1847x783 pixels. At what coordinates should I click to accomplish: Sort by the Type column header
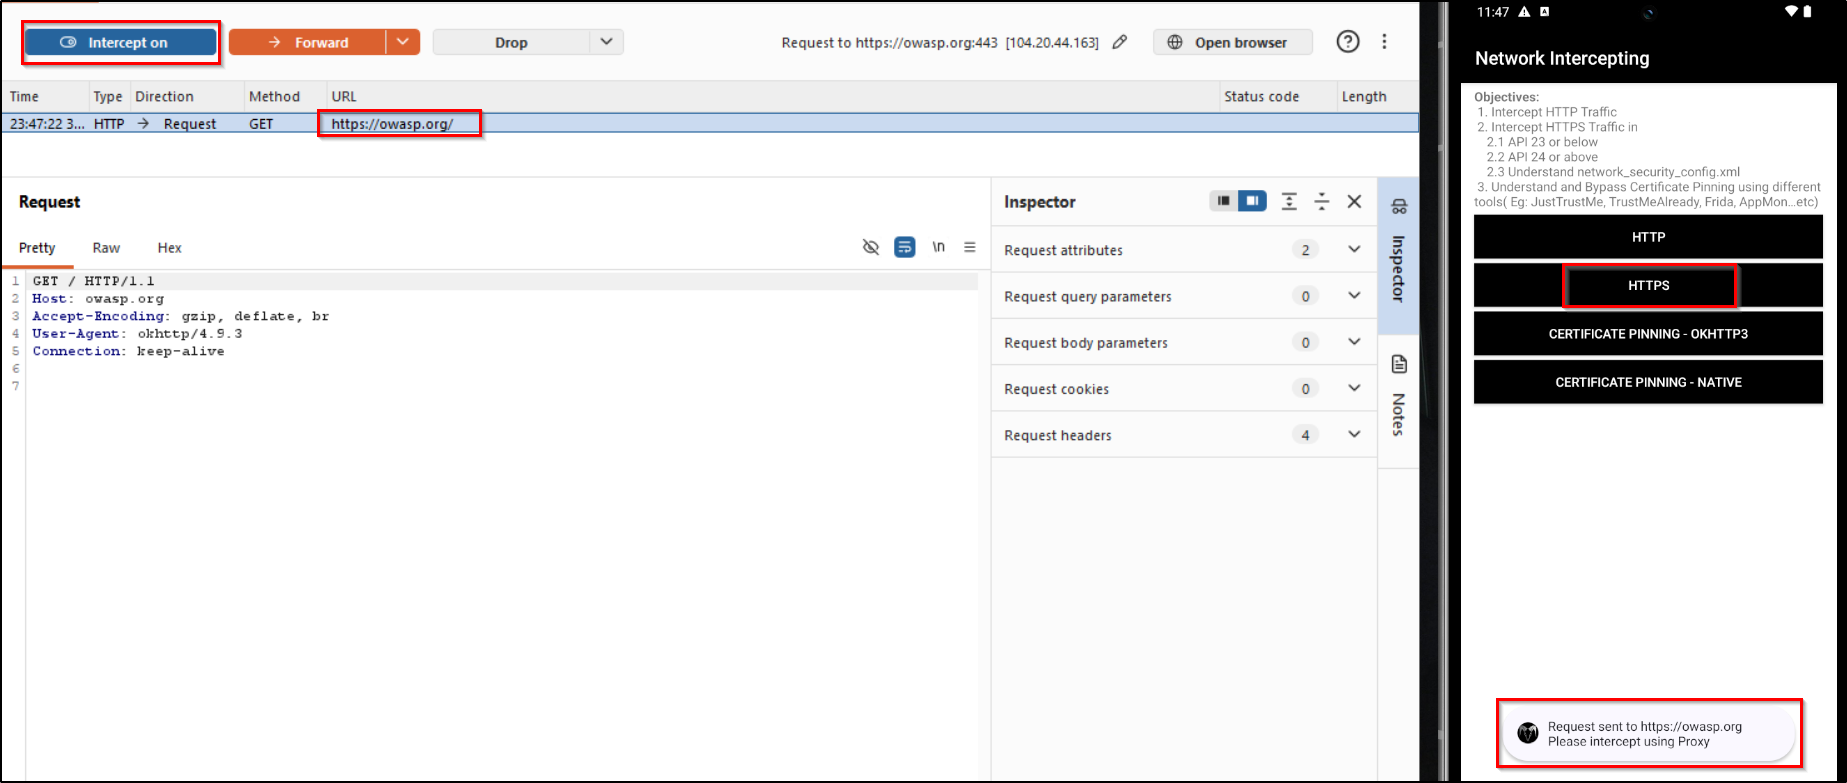pos(107,96)
